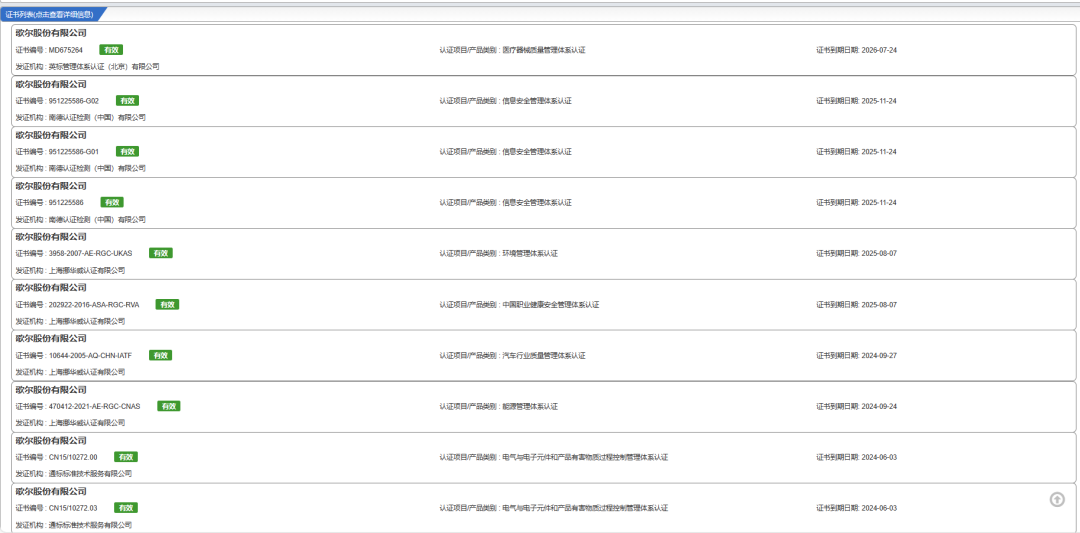1080x533 pixels.
Task: Click expiry date in the CN15/10272.03 card
Action: coord(879,508)
